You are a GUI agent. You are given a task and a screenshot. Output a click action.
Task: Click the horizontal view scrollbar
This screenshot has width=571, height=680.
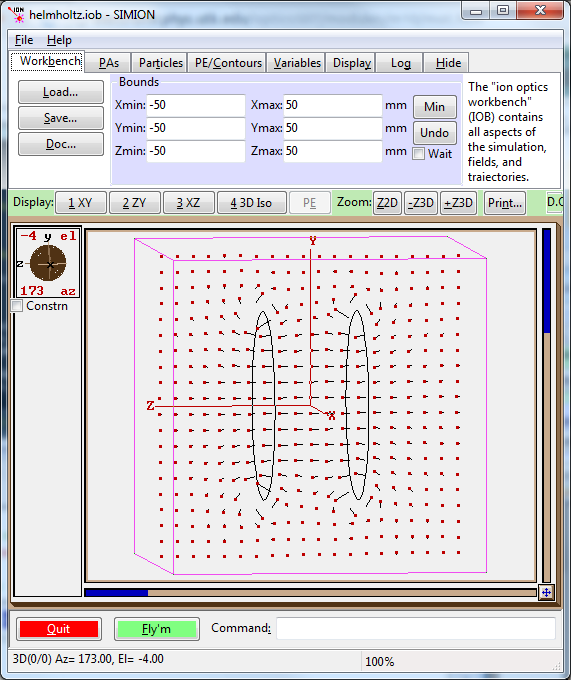click(310, 592)
